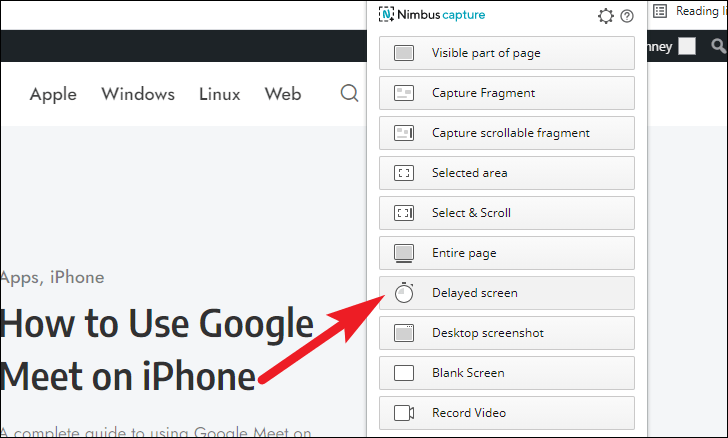Choose the Capture Fragment label

[x=483, y=93]
